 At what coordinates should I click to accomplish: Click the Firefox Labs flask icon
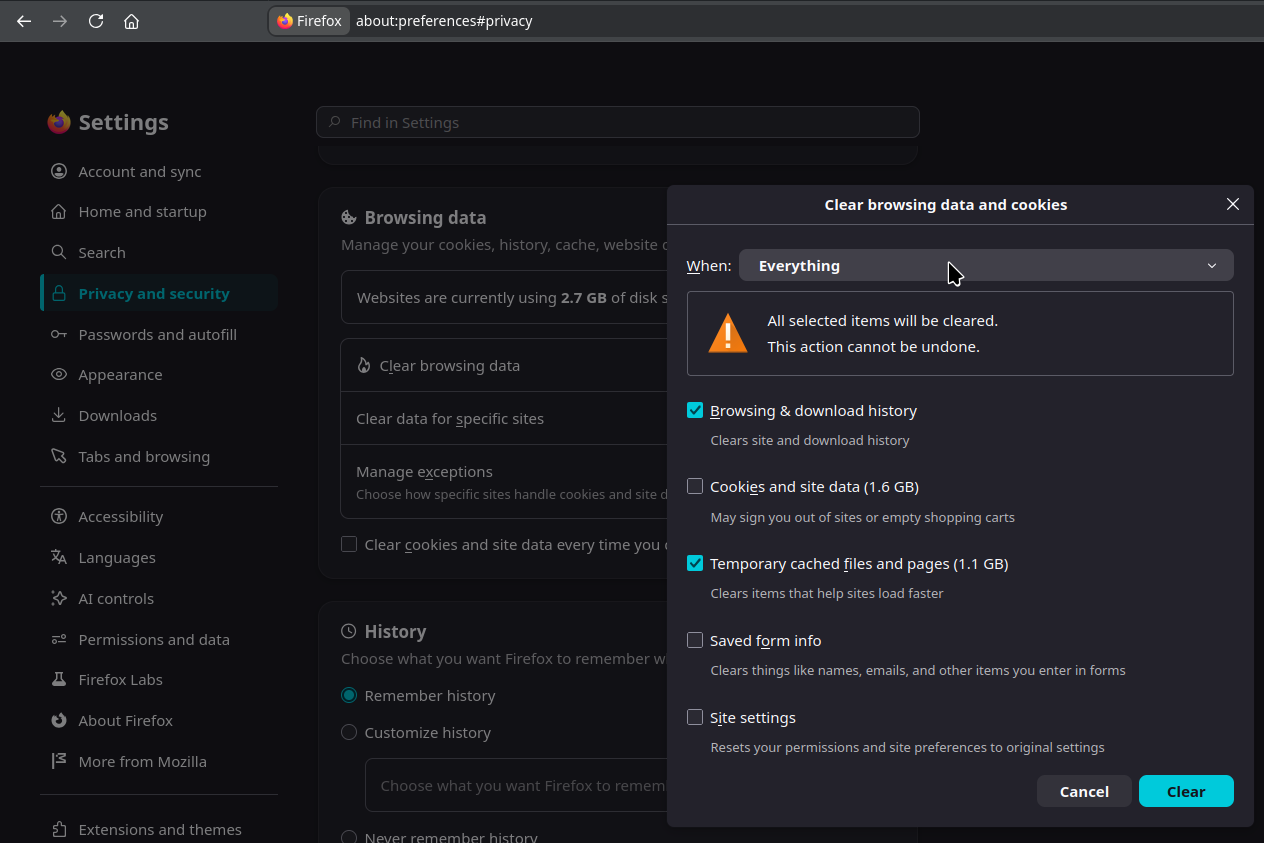coord(59,680)
